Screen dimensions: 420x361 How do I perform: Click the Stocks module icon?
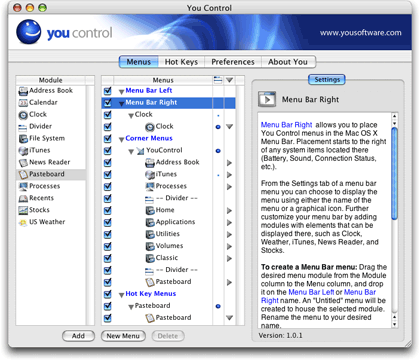tap(23, 210)
